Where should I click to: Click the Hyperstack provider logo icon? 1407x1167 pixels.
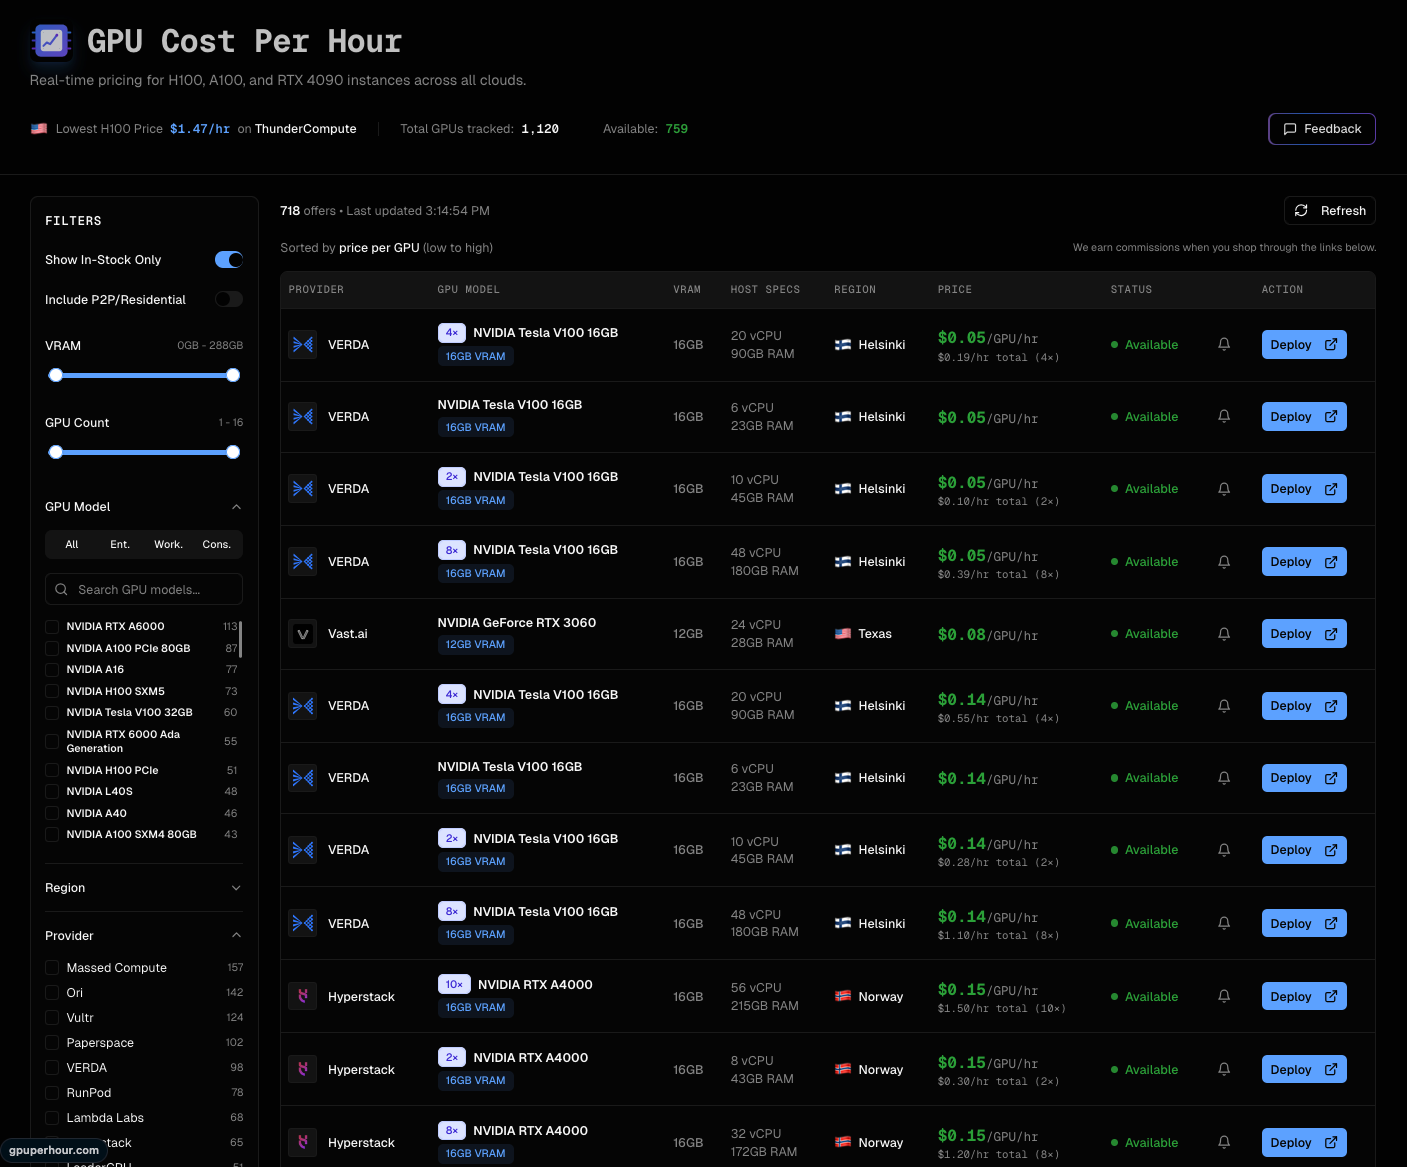click(x=302, y=996)
